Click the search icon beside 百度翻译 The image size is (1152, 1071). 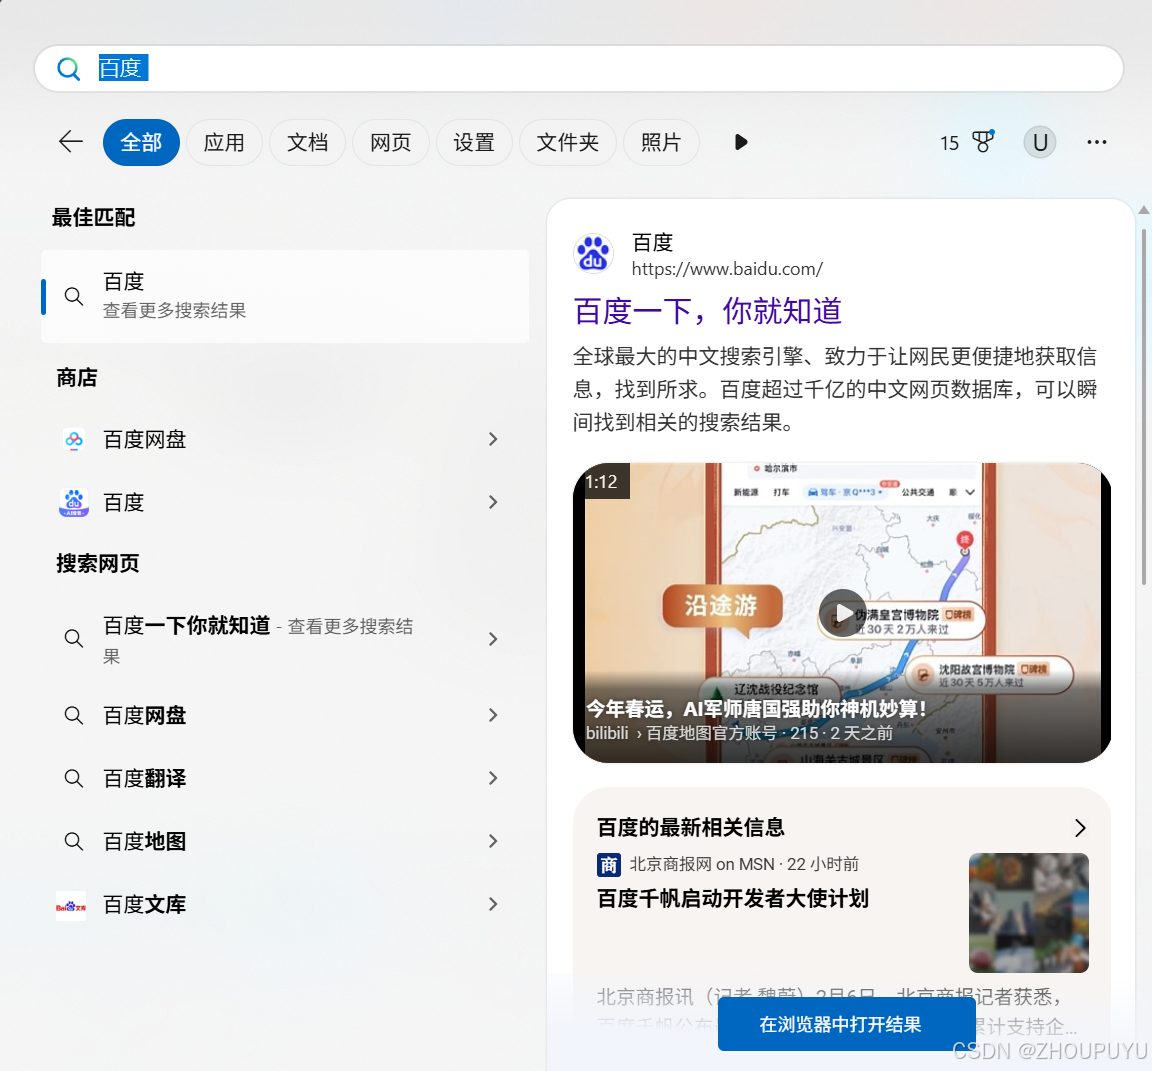click(73, 778)
